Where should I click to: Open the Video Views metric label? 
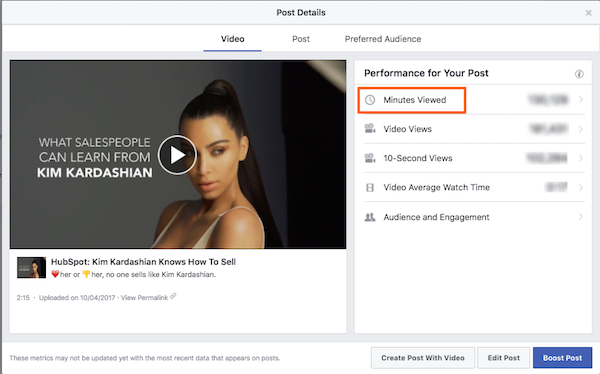pos(408,129)
